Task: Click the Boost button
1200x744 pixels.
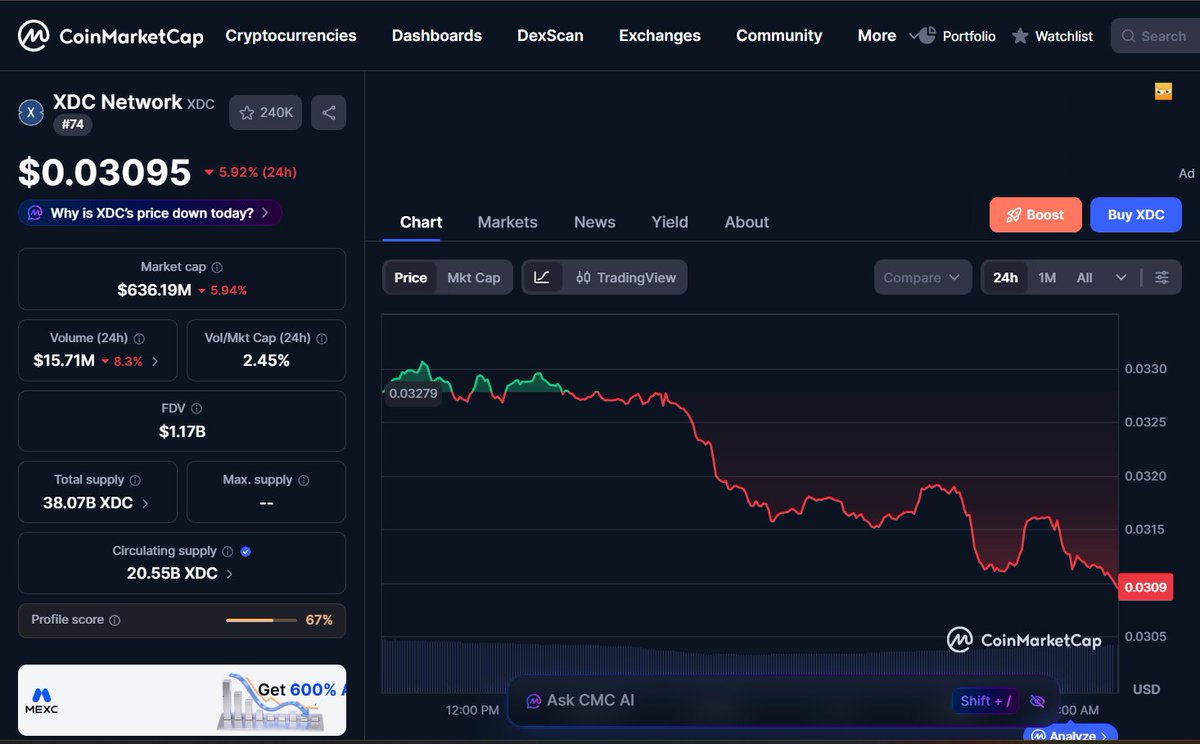Action: [1035, 215]
